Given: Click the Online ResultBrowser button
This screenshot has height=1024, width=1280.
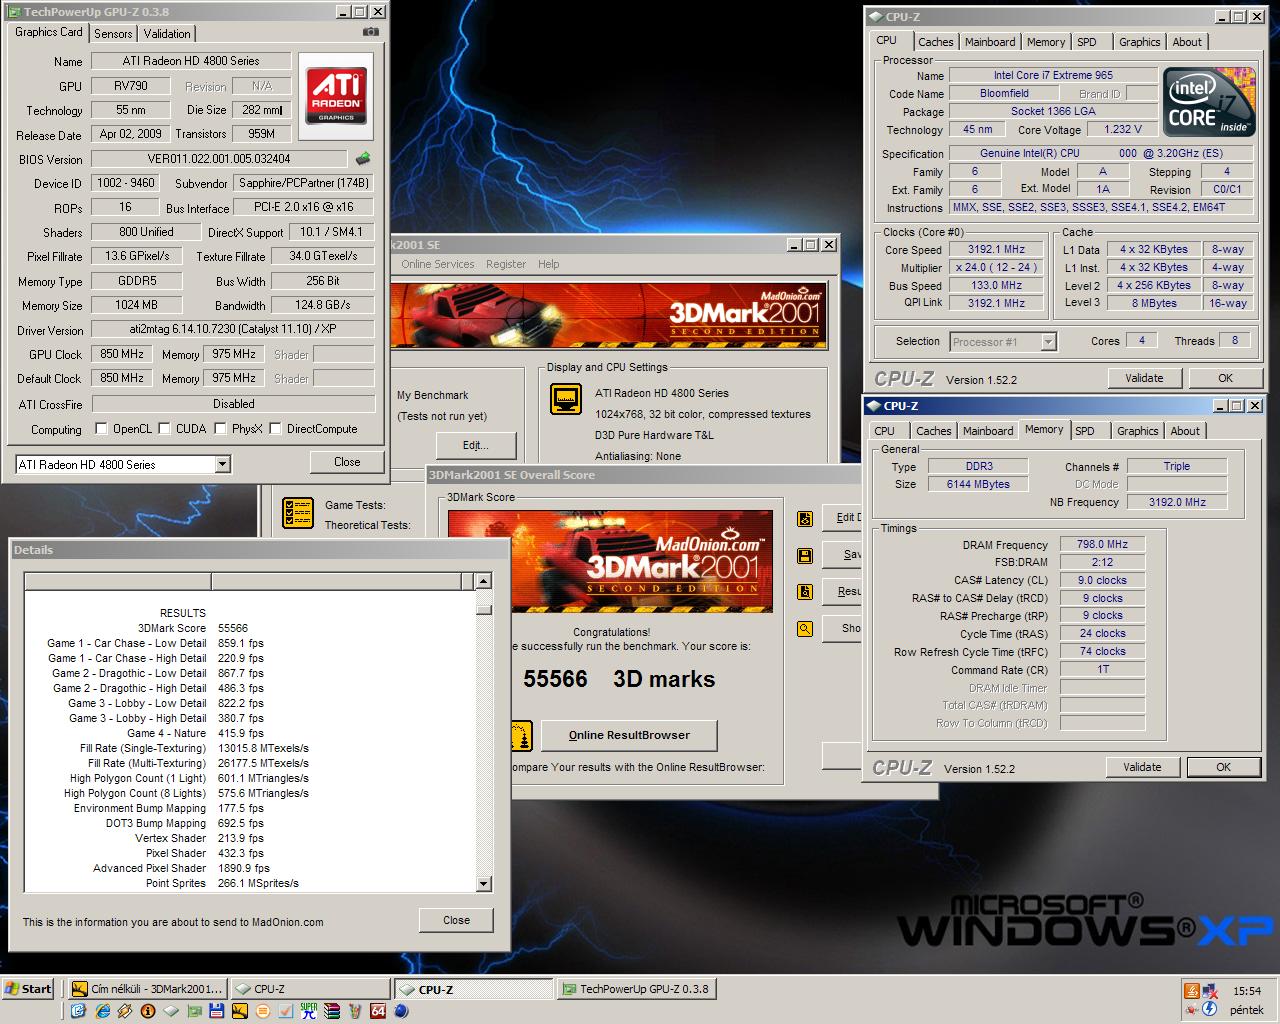Looking at the screenshot, I should pos(629,735).
